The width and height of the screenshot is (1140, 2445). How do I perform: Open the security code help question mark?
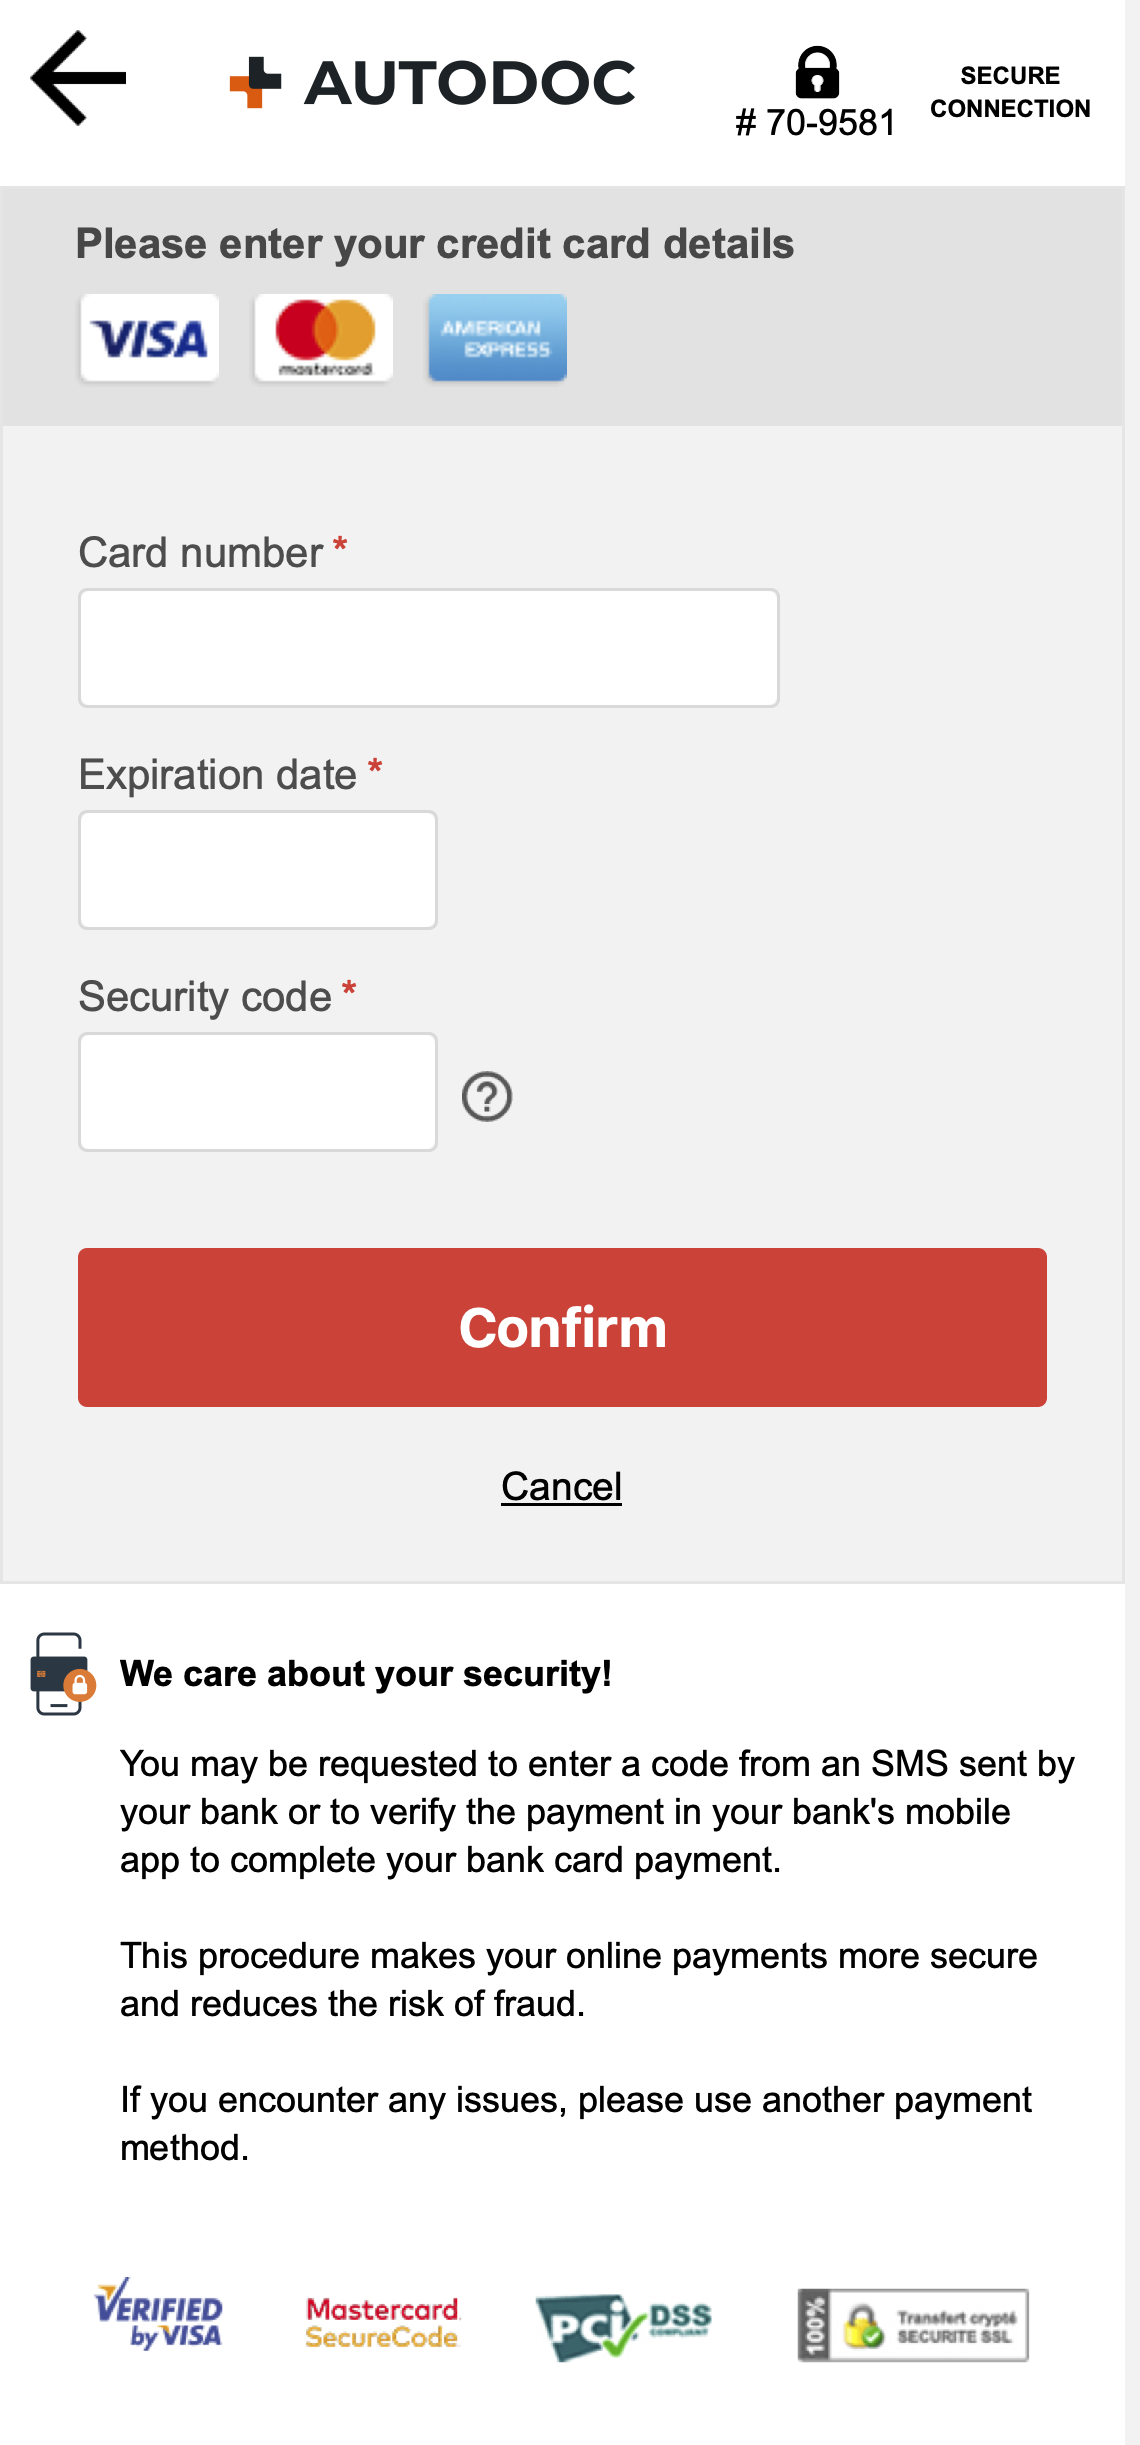(487, 1096)
